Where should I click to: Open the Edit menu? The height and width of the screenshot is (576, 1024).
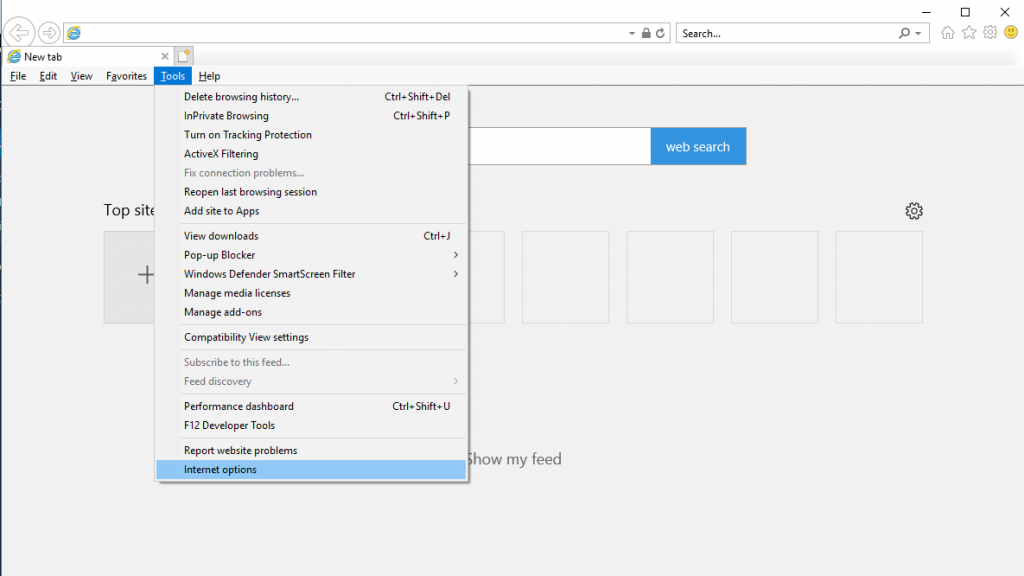click(48, 76)
